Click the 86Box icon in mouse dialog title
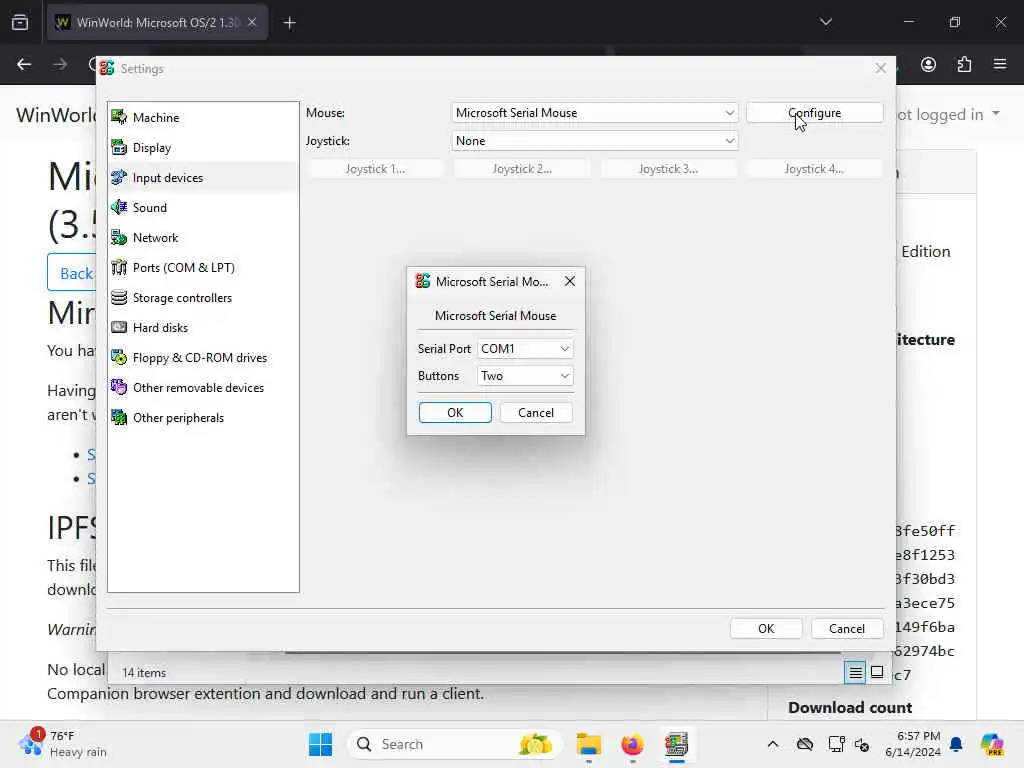This screenshot has width=1024, height=768. point(423,281)
